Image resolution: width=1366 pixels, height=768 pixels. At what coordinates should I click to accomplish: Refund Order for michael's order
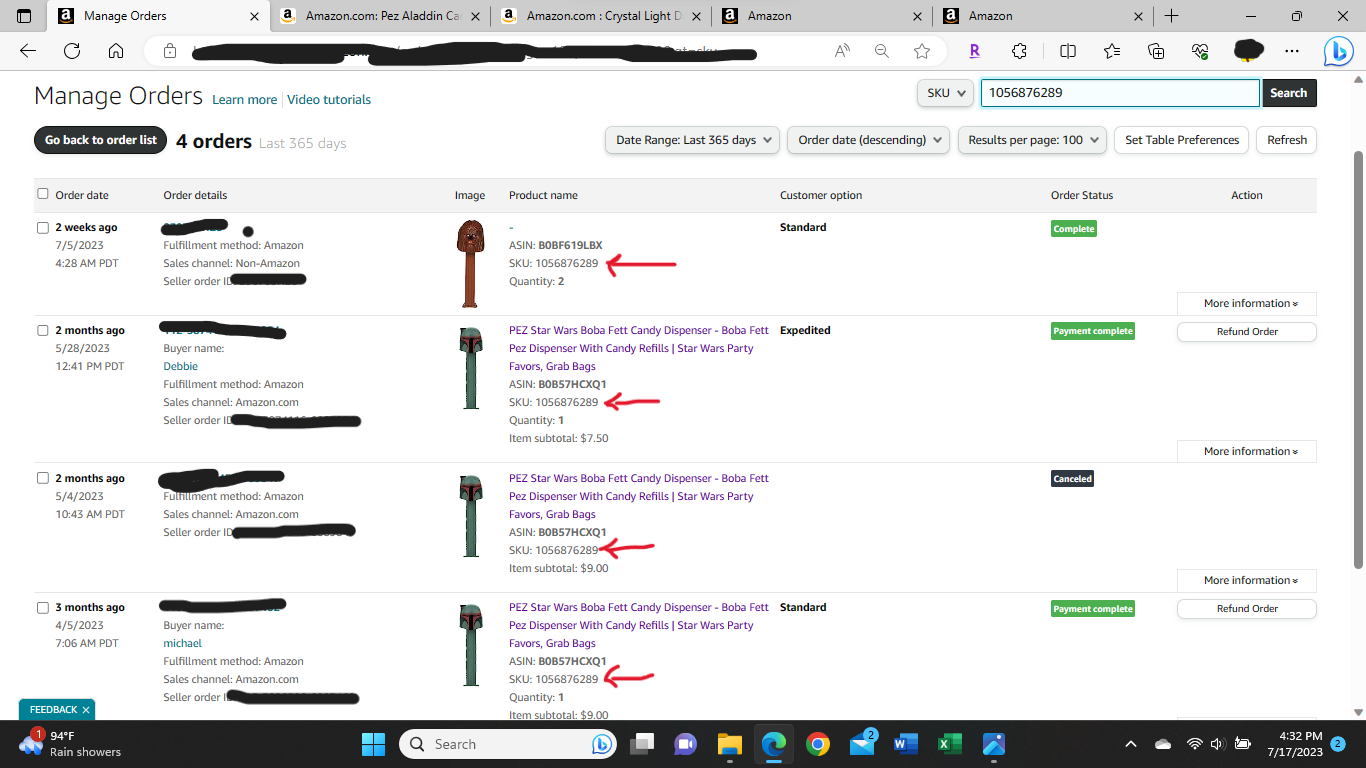click(x=1247, y=609)
